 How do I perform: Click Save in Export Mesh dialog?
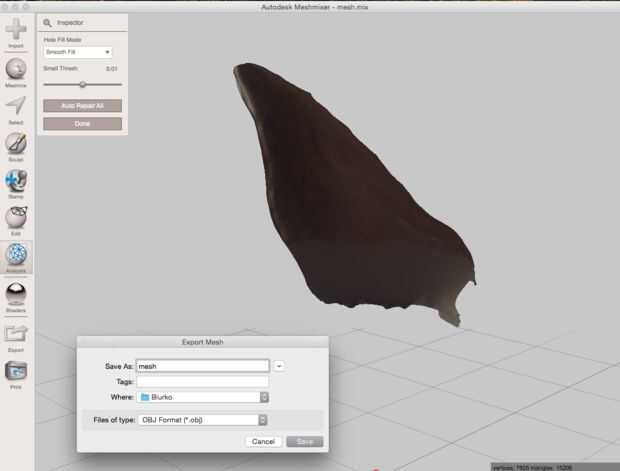pos(304,441)
